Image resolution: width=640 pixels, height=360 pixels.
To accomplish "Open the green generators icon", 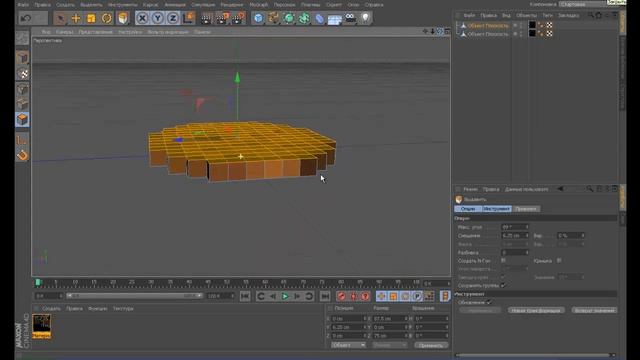I will pos(289,18).
